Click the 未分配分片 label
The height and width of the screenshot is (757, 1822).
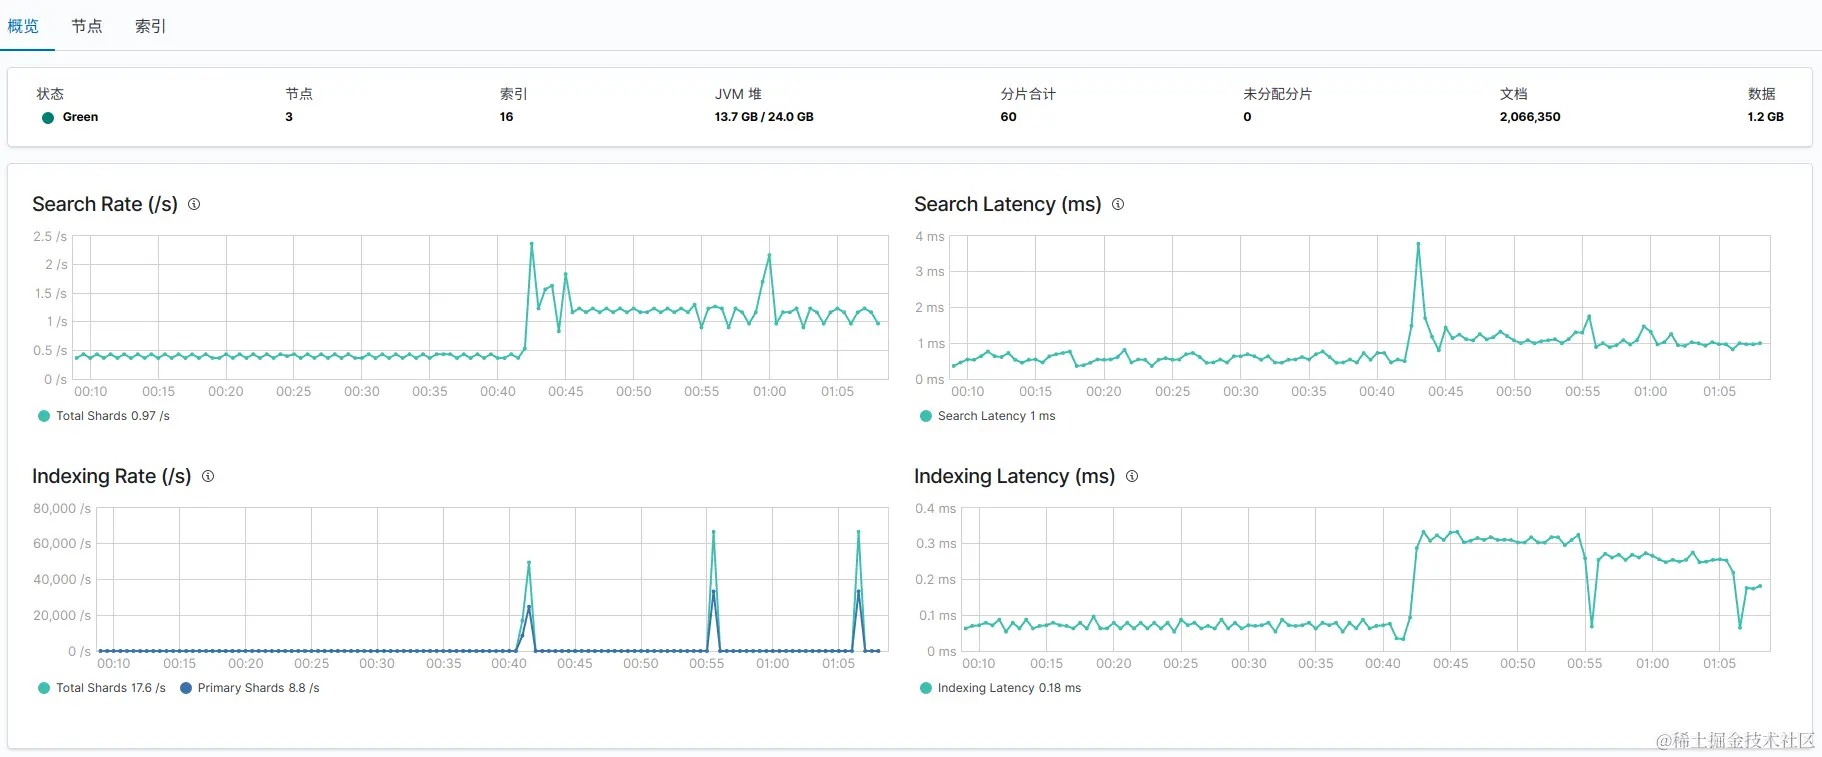(1278, 94)
